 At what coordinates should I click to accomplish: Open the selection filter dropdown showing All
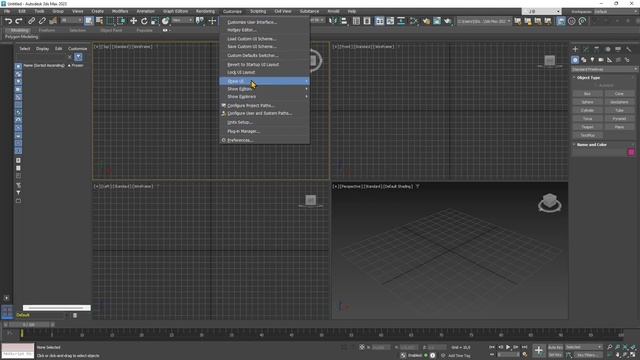[x=71, y=20]
